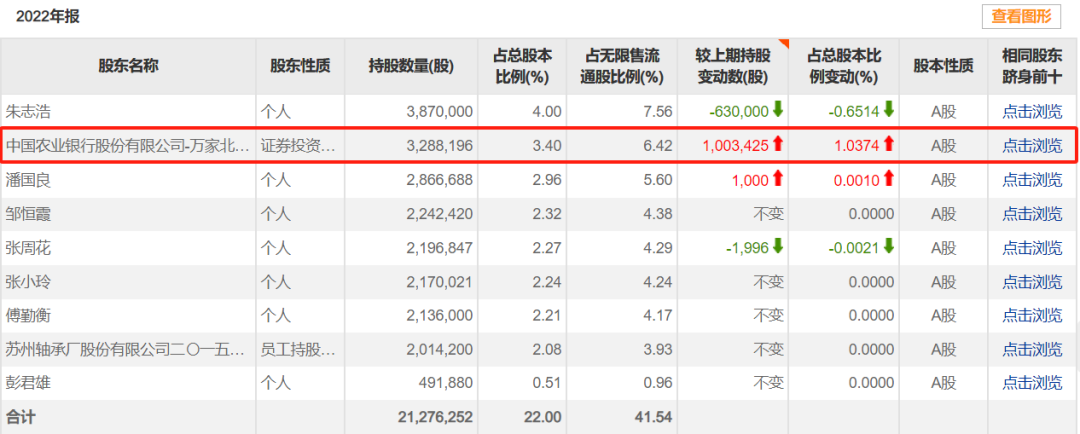The height and width of the screenshot is (434, 1080).
Task: Select shareholder name 张小玲
Action: click(x=28, y=282)
